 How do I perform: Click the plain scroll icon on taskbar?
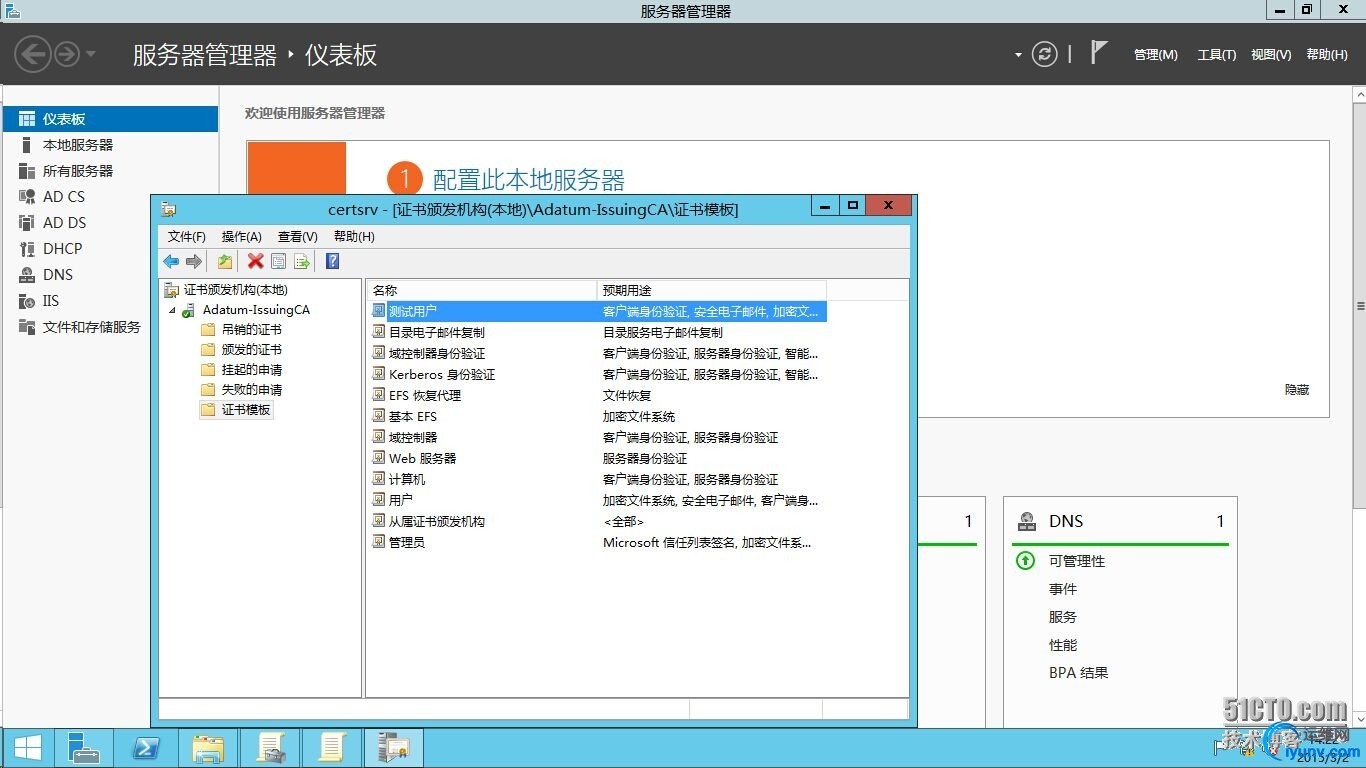click(x=332, y=748)
